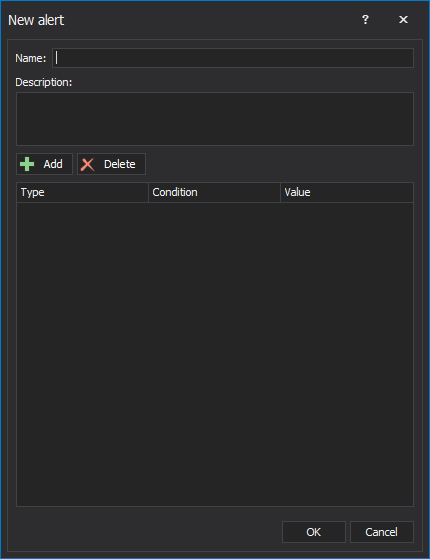Click the red X Delete icon
Screen dimensions: 430x559
87,165
